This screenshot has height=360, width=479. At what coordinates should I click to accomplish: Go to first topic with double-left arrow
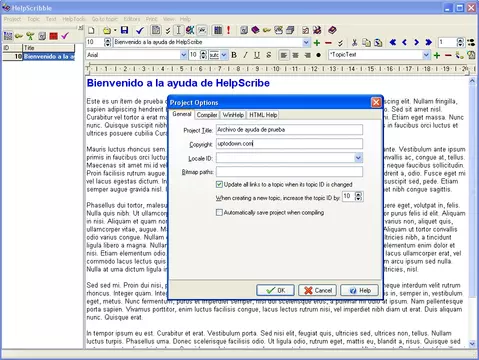[x=393, y=42]
